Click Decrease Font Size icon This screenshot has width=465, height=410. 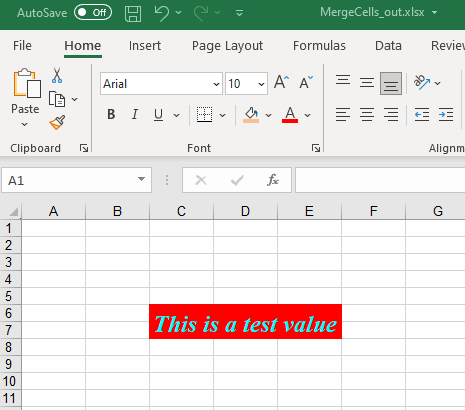click(306, 82)
